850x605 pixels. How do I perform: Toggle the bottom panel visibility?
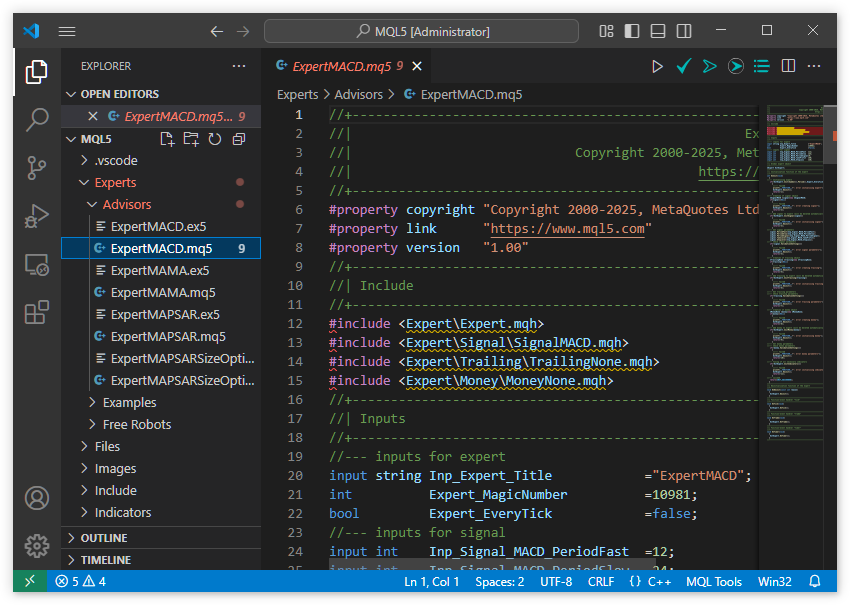tap(658, 31)
